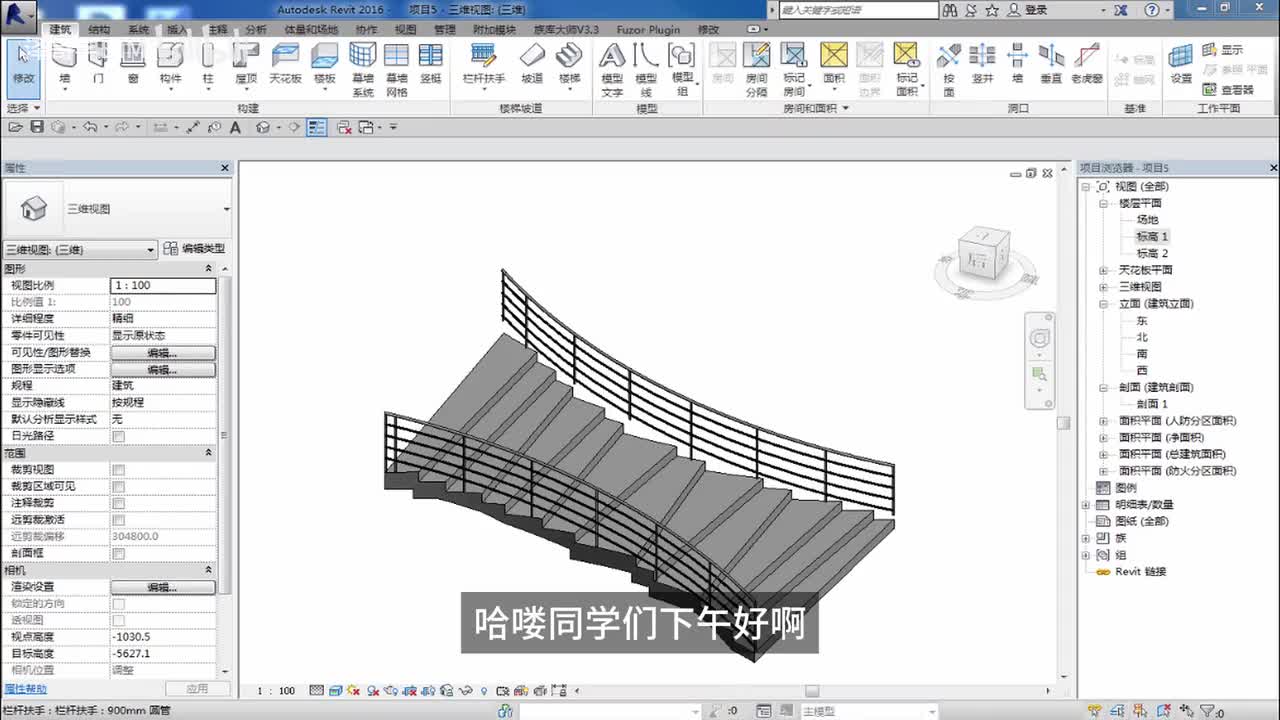The image size is (1280, 720).
Task: Click the 垂直 (Vertical) opening tool
Action: 1051,64
